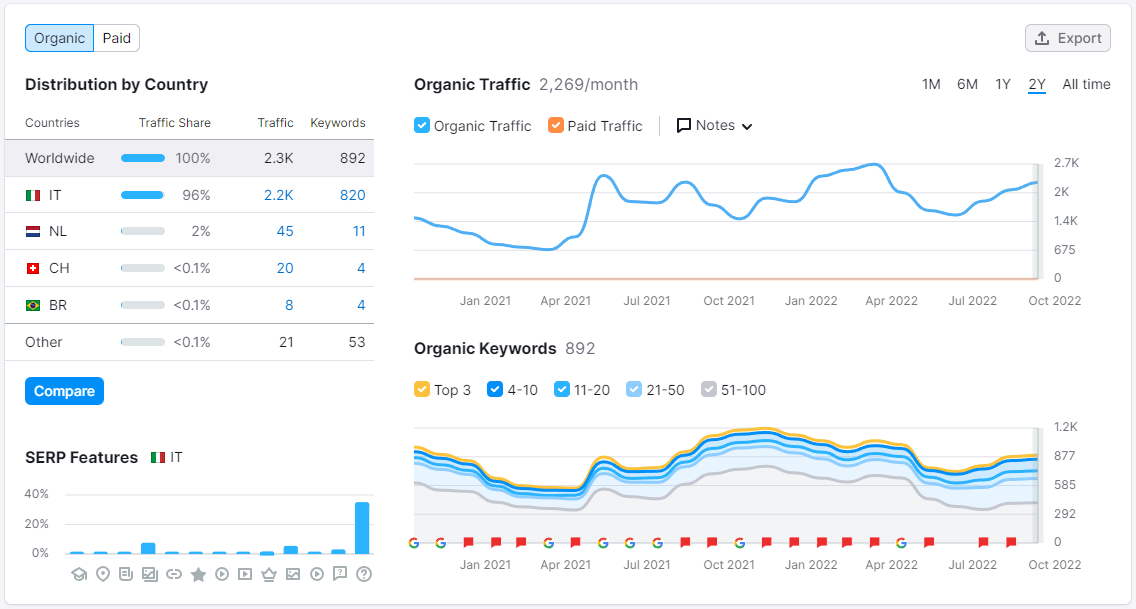This screenshot has height=609, width=1136.
Task: Click the Worldwide 100% traffic share bar
Action: point(143,158)
